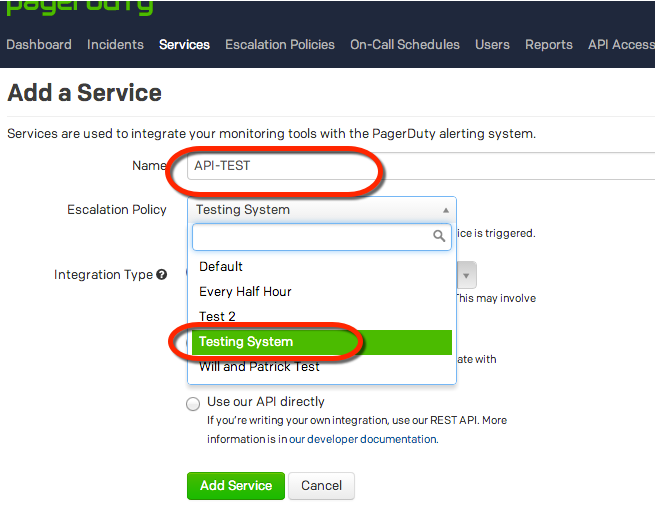Open Escalation Policies in the navigation bar
Screen dimensions: 656x518
(279, 45)
